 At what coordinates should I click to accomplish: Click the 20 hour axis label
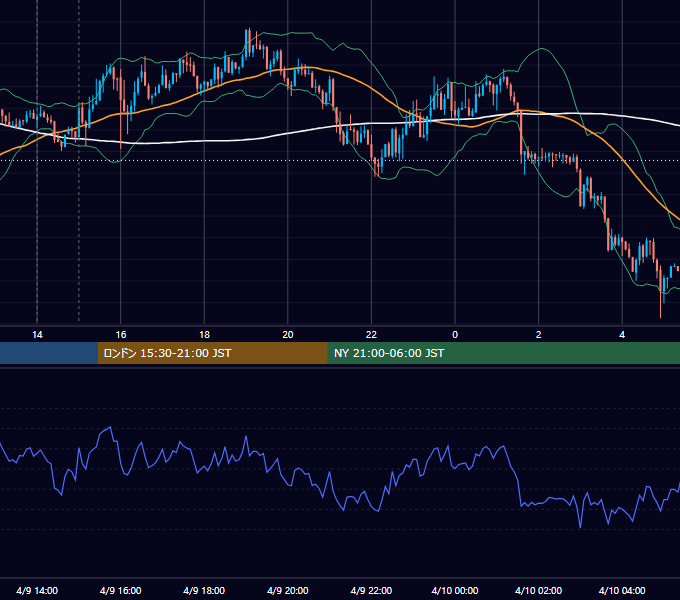tap(288, 335)
